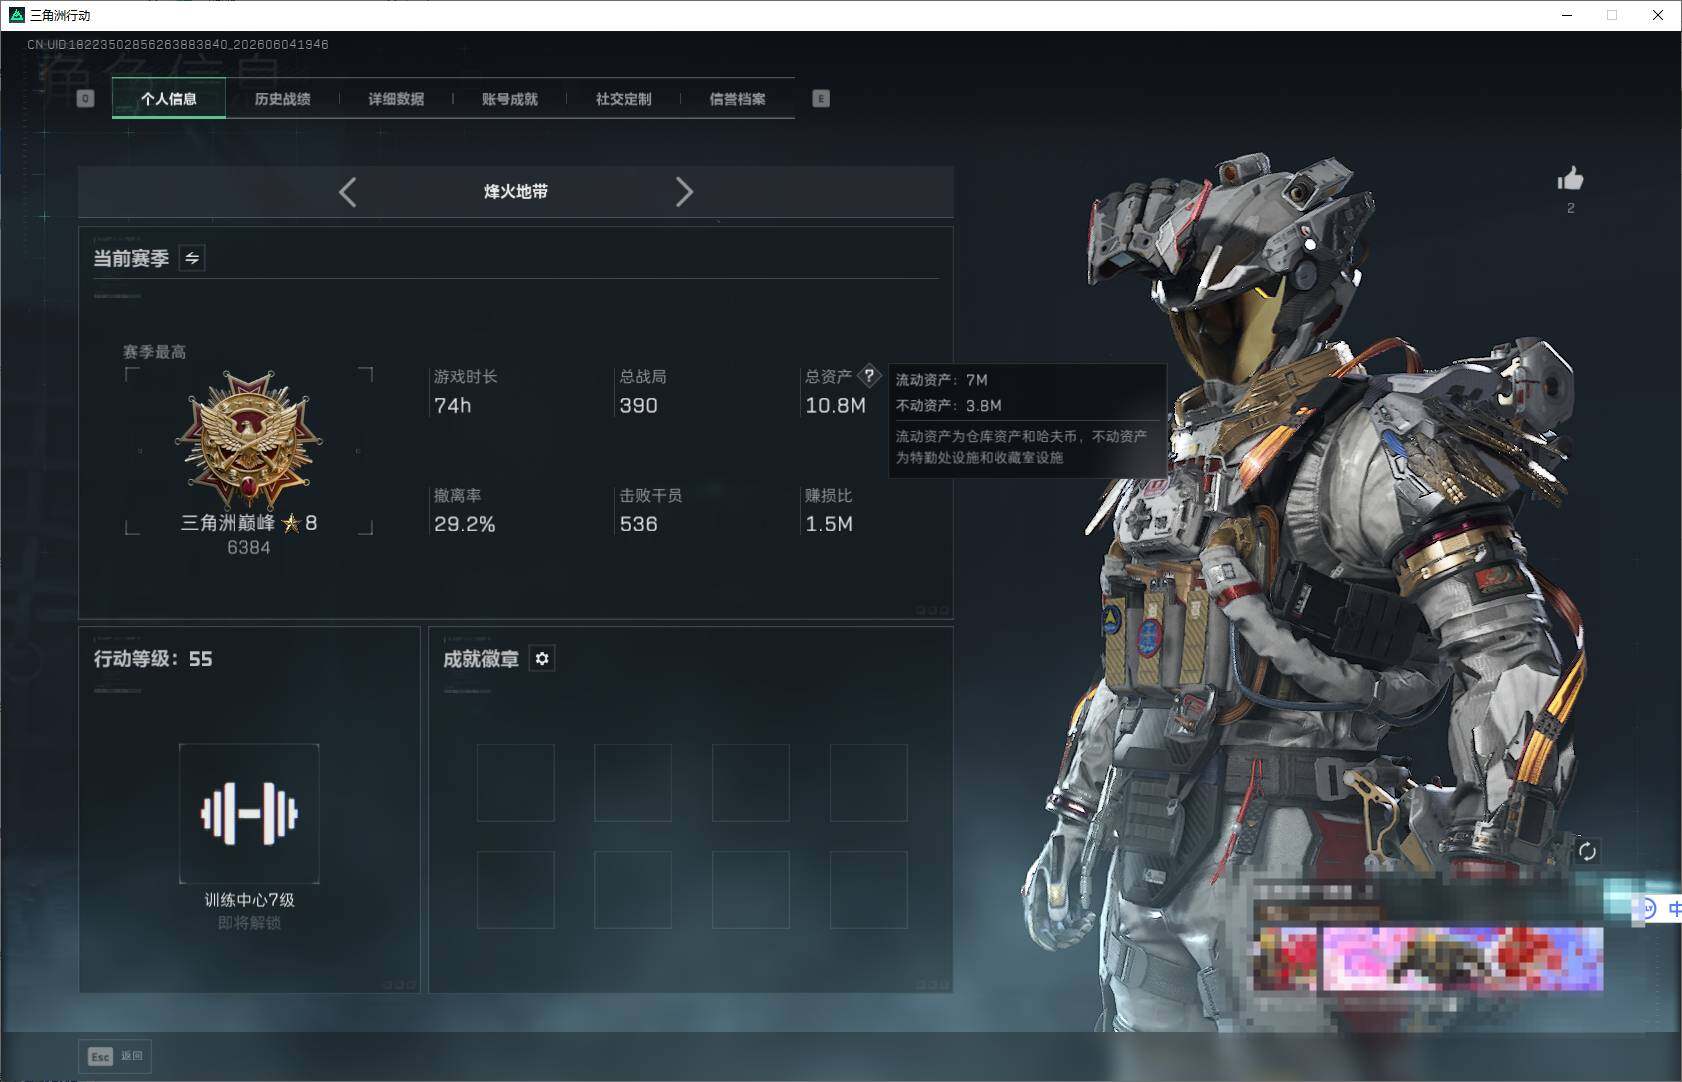Viewport: 1682px width, 1082px height.
Task: Select the 社交定制 tab
Action: pyautogui.click(x=623, y=98)
